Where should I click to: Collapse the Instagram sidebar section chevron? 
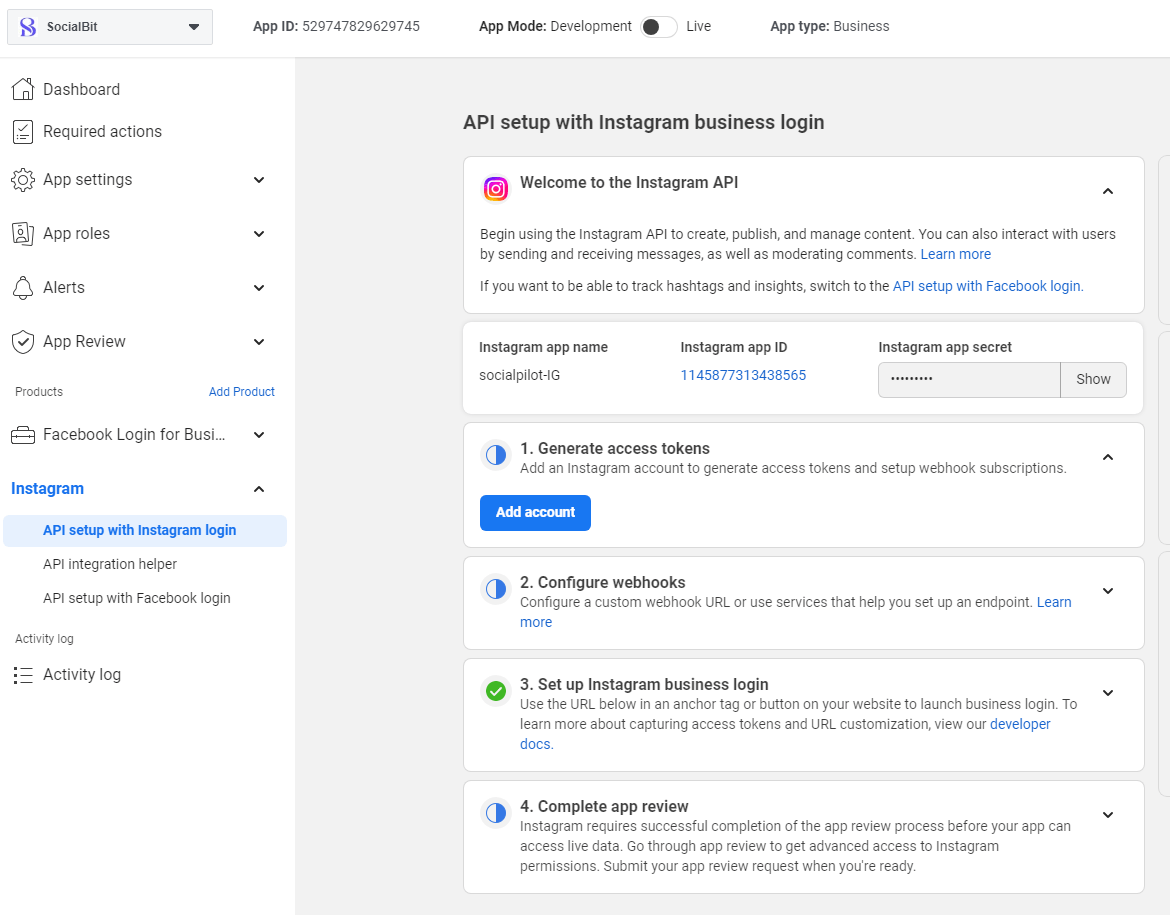259,489
